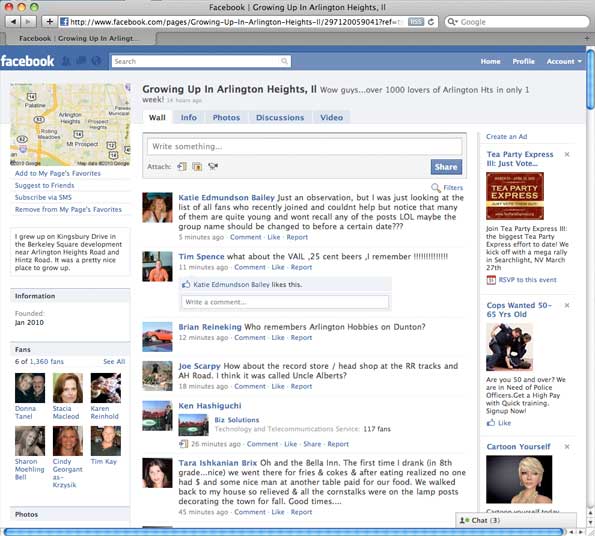595x536 pixels.
Task: Open the Google search magnifier dropdown
Action: pyautogui.click(x=452, y=22)
